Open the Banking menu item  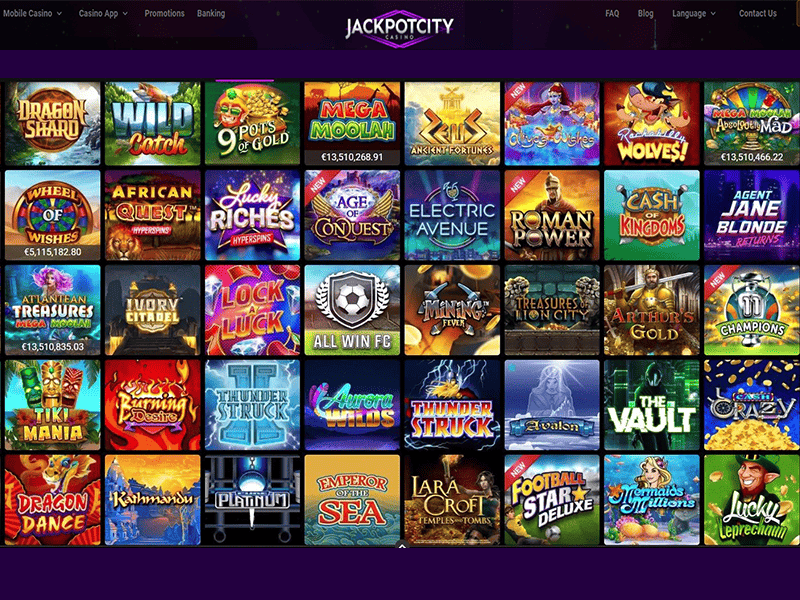(x=211, y=13)
